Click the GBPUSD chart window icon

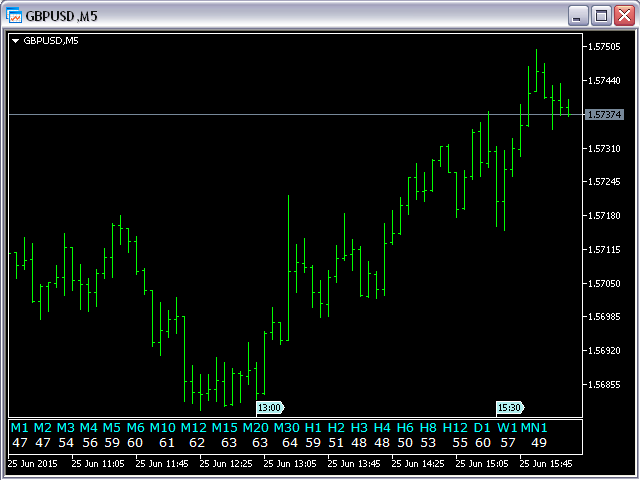pyautogui.click(x=14, y=16)
